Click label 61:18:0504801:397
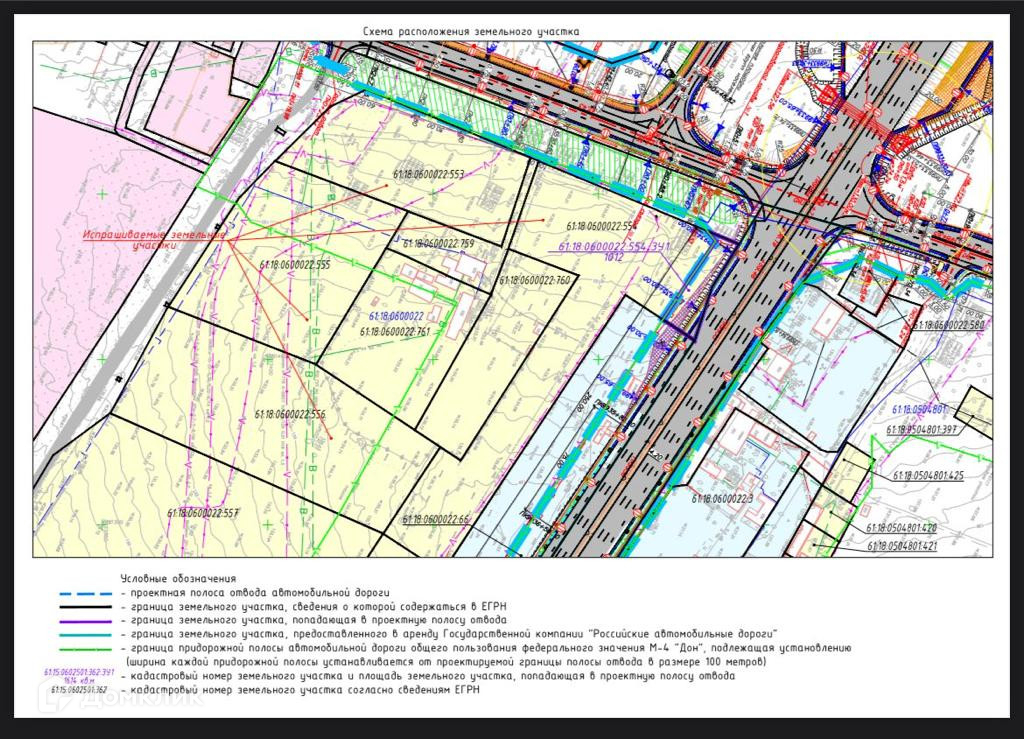1024x739 pixels. point(921,430)
